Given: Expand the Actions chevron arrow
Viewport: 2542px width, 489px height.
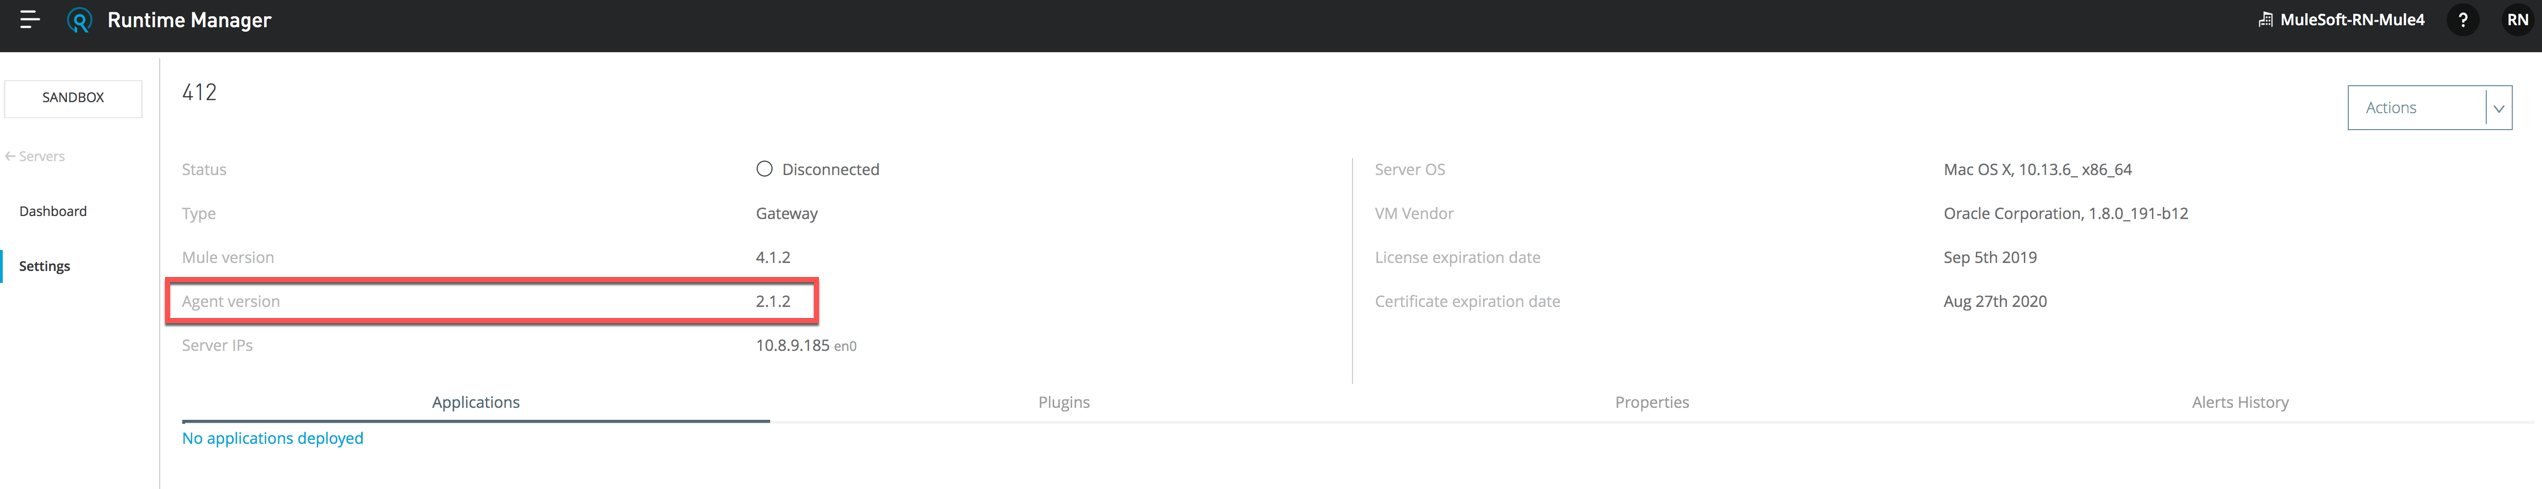Looking at the screenshot, I should [2498, 108].
